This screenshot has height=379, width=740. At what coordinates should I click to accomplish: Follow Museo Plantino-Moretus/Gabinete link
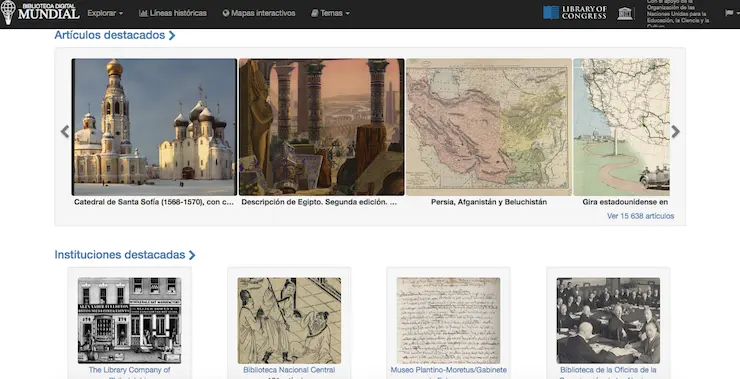pos(449,370)
